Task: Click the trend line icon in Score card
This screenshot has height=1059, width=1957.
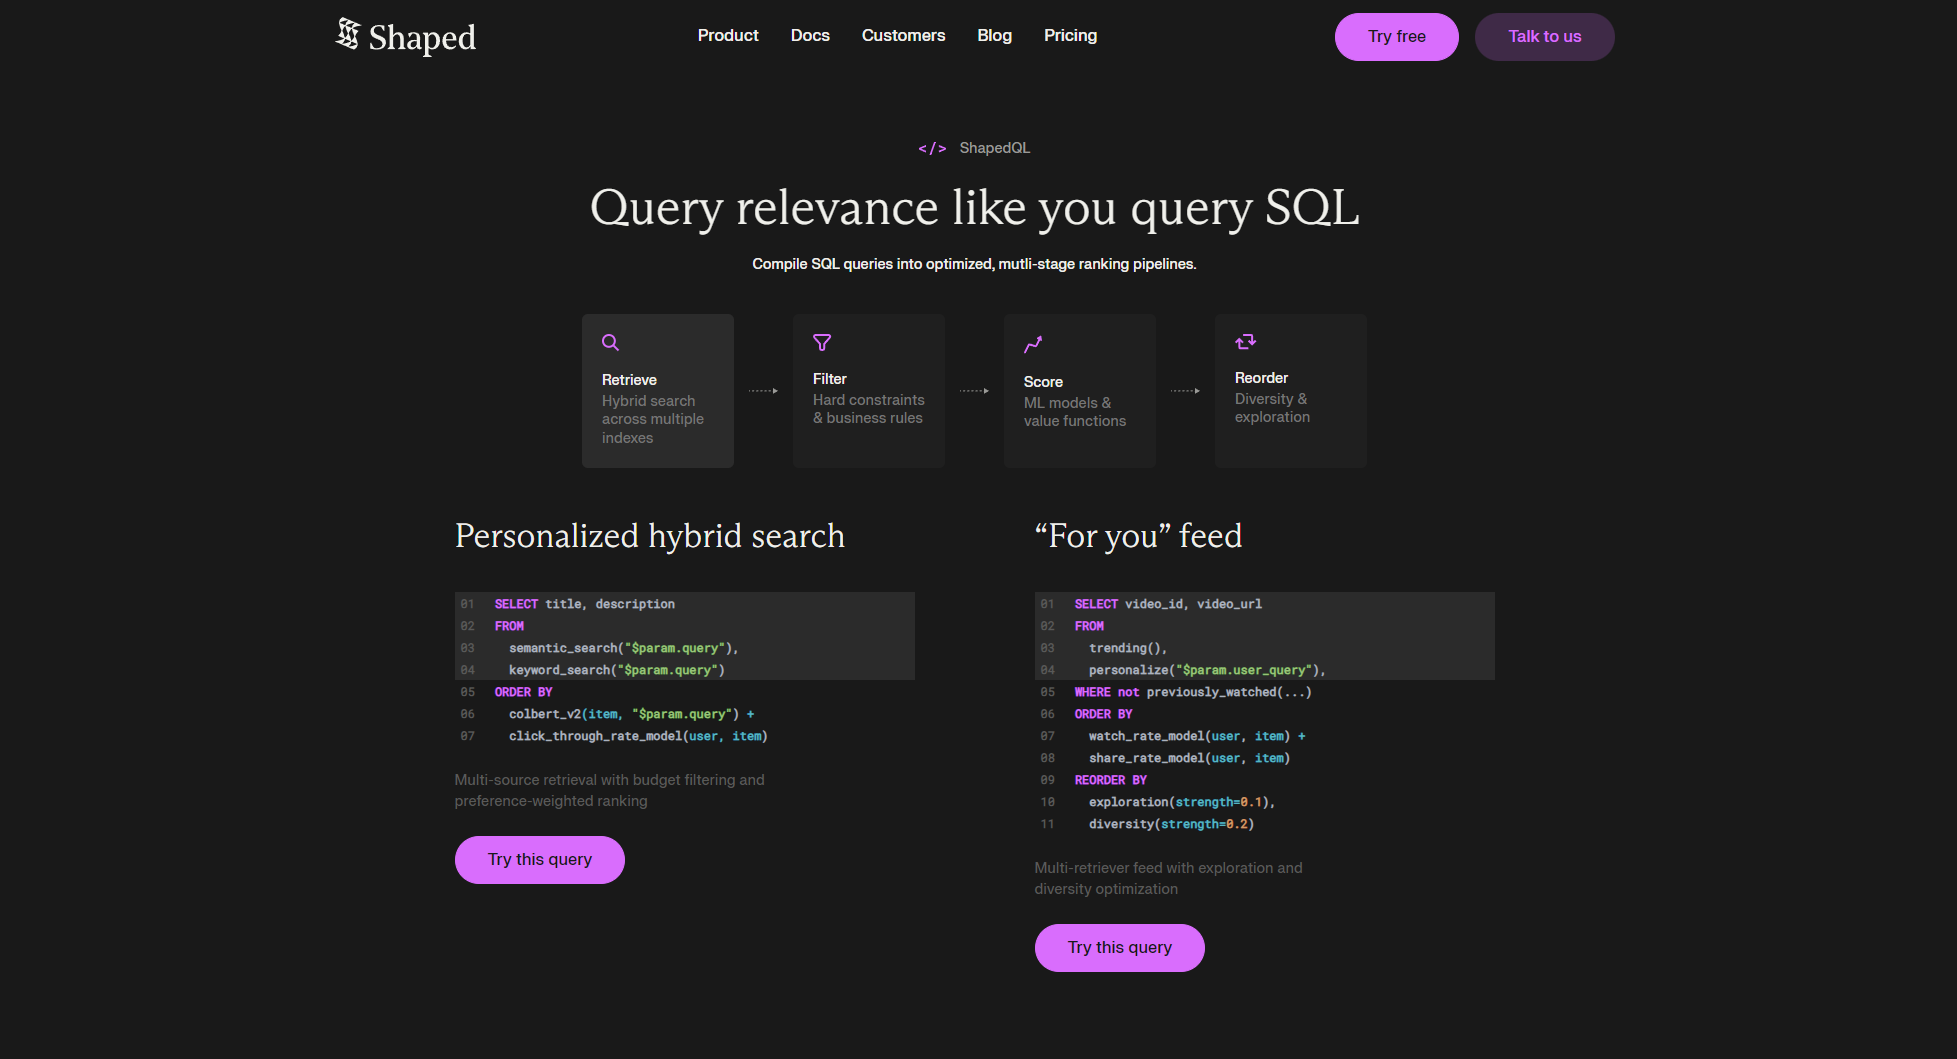Action: [1033, 345]
